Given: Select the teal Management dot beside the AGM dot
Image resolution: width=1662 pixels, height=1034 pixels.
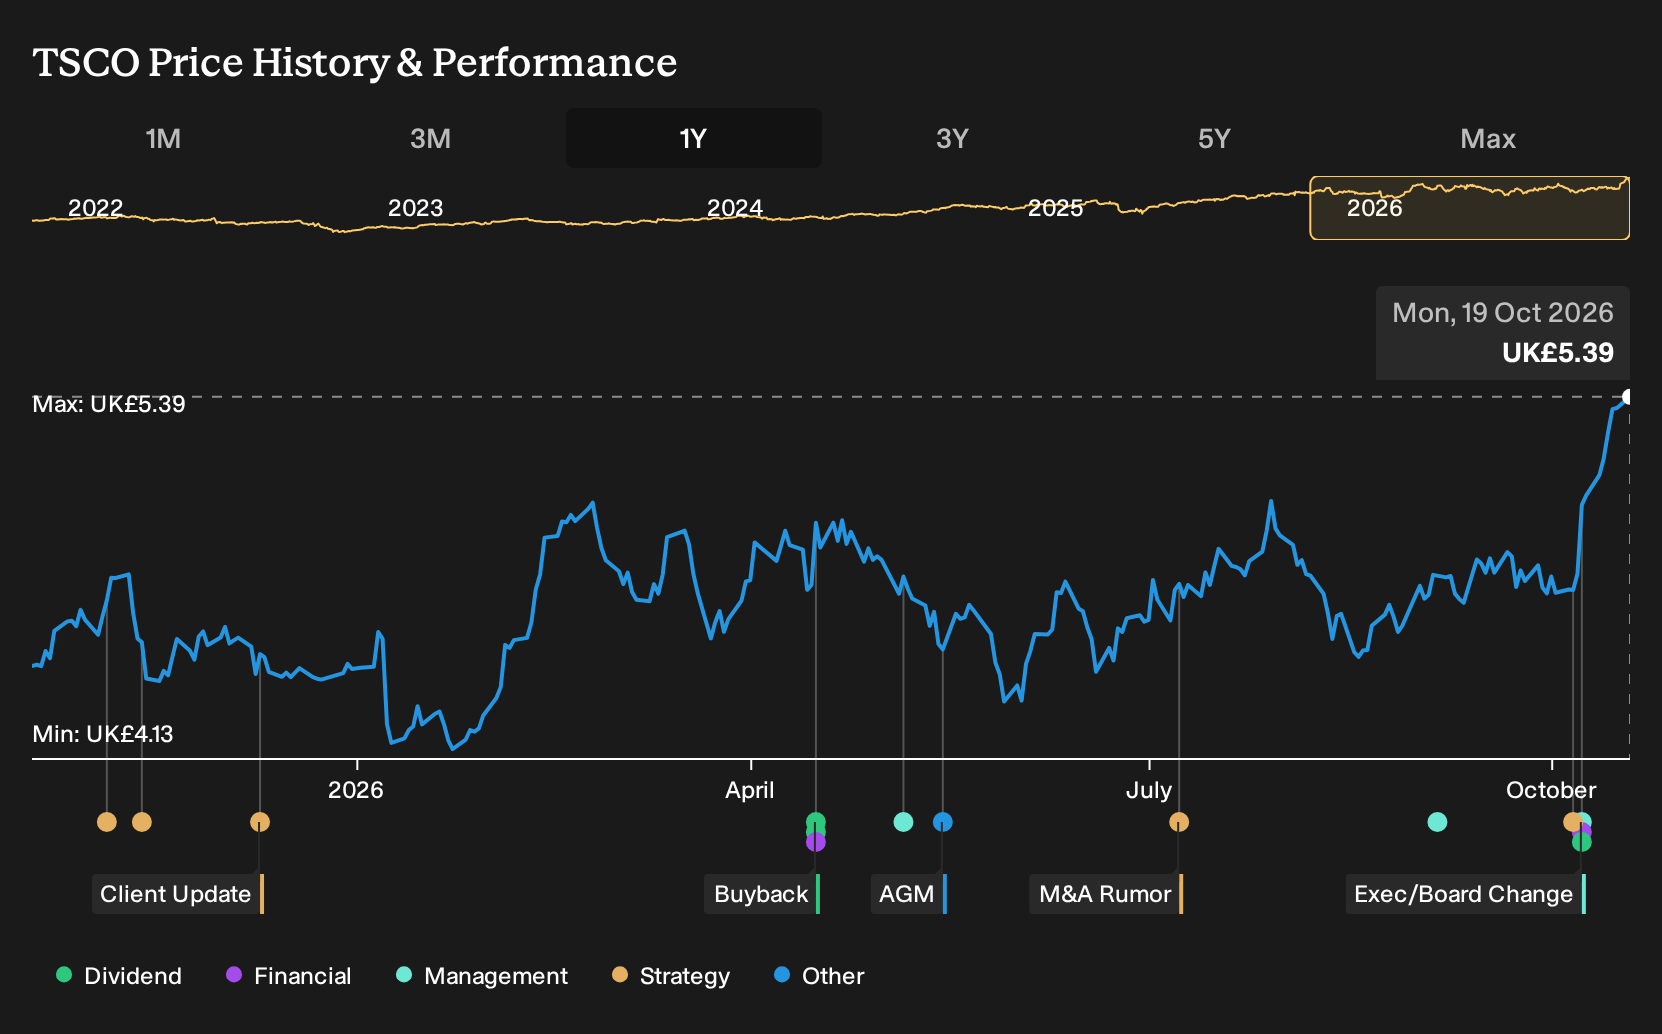Looking at the screenshot, I should click(x=903, y=822).
